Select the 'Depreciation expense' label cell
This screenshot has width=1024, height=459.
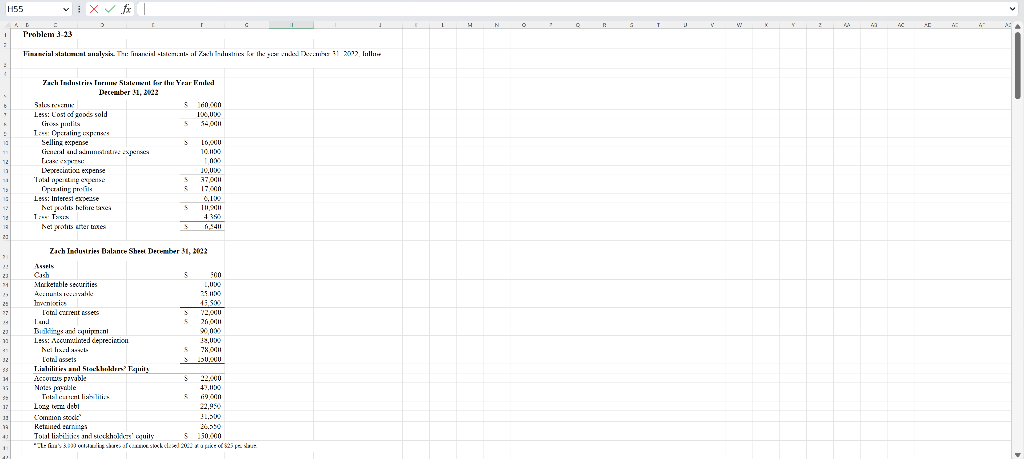72,170
